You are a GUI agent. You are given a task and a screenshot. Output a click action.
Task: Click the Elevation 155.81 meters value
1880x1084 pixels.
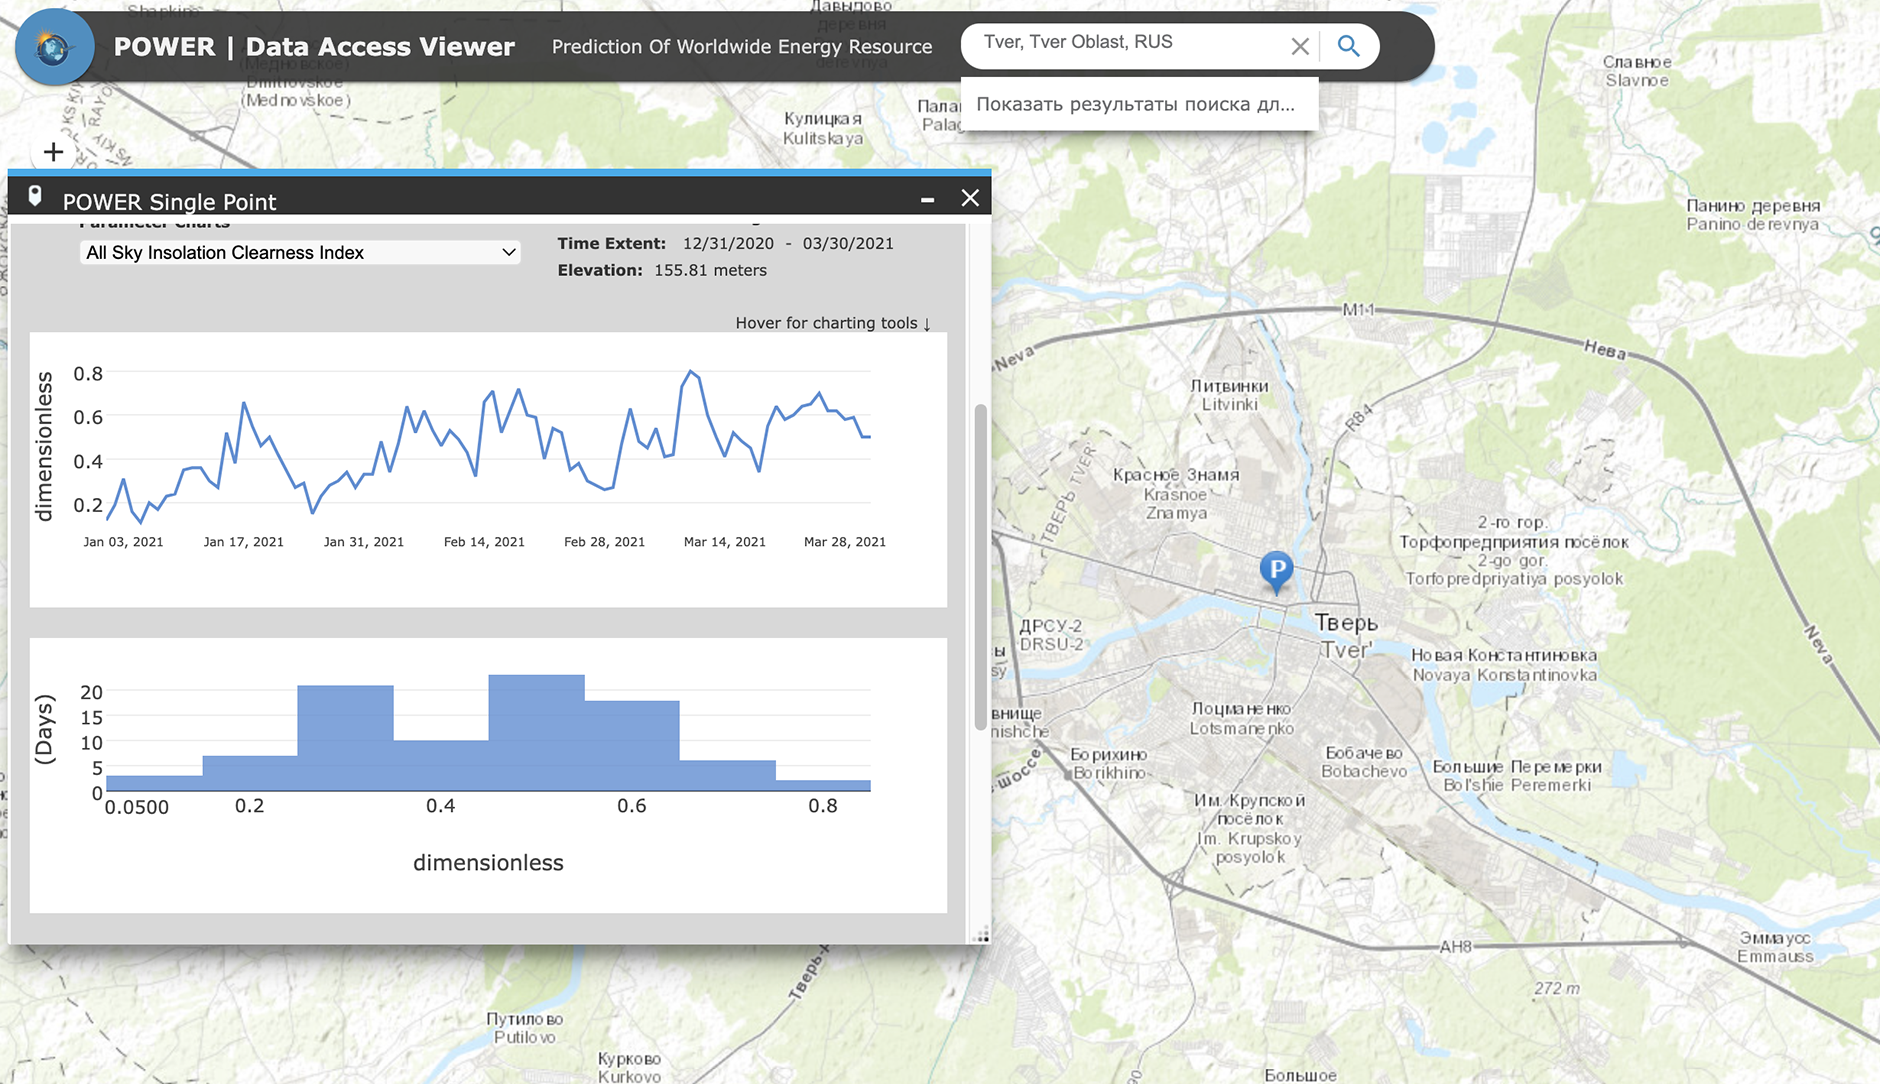pyautogui.click(x=710, y=270)
